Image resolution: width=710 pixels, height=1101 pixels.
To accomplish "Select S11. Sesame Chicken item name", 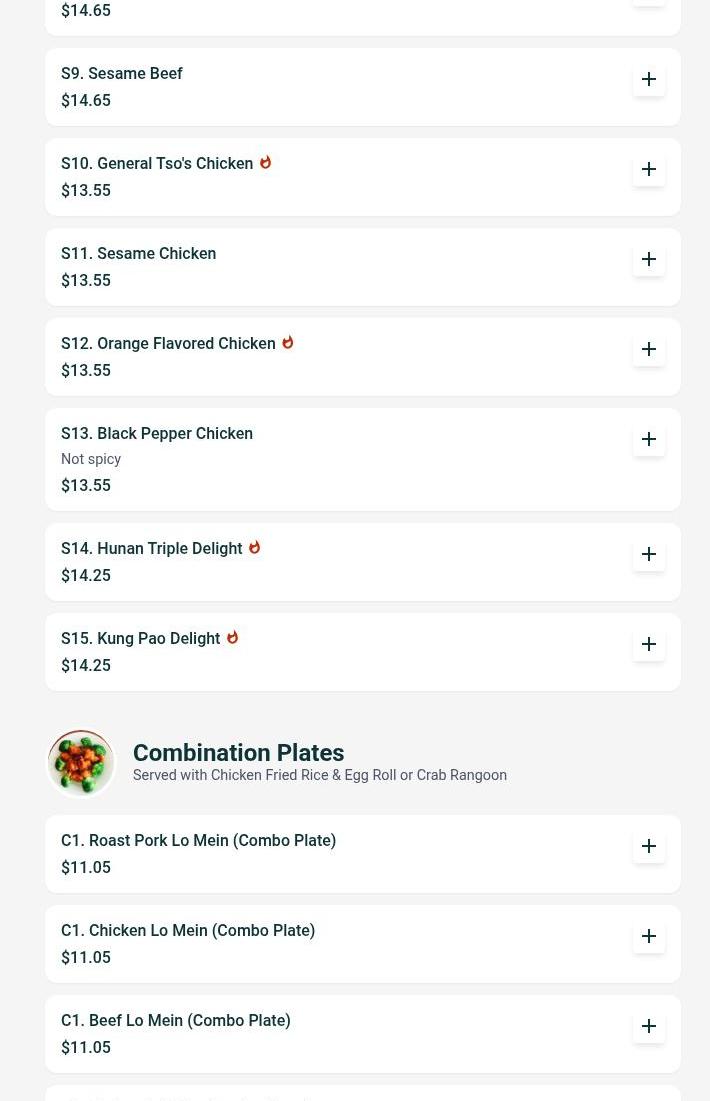I will pyautogui.click(x=138, y=253).
